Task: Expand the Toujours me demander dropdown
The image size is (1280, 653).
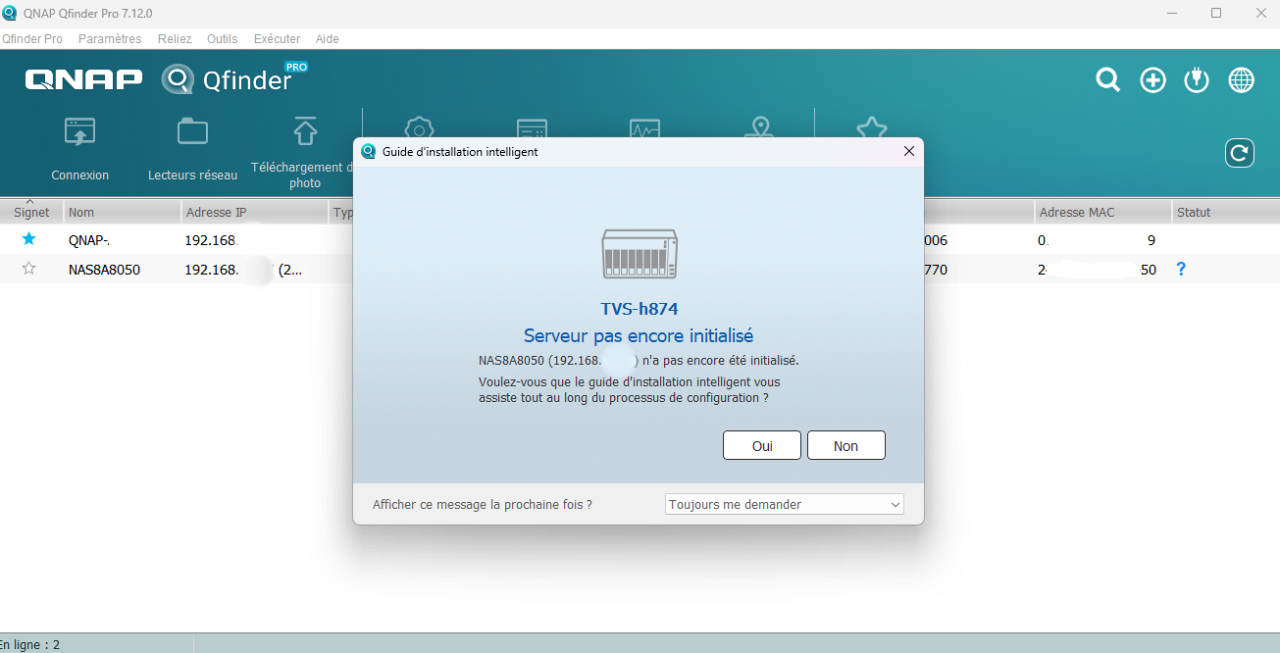Action: point(784,505)
